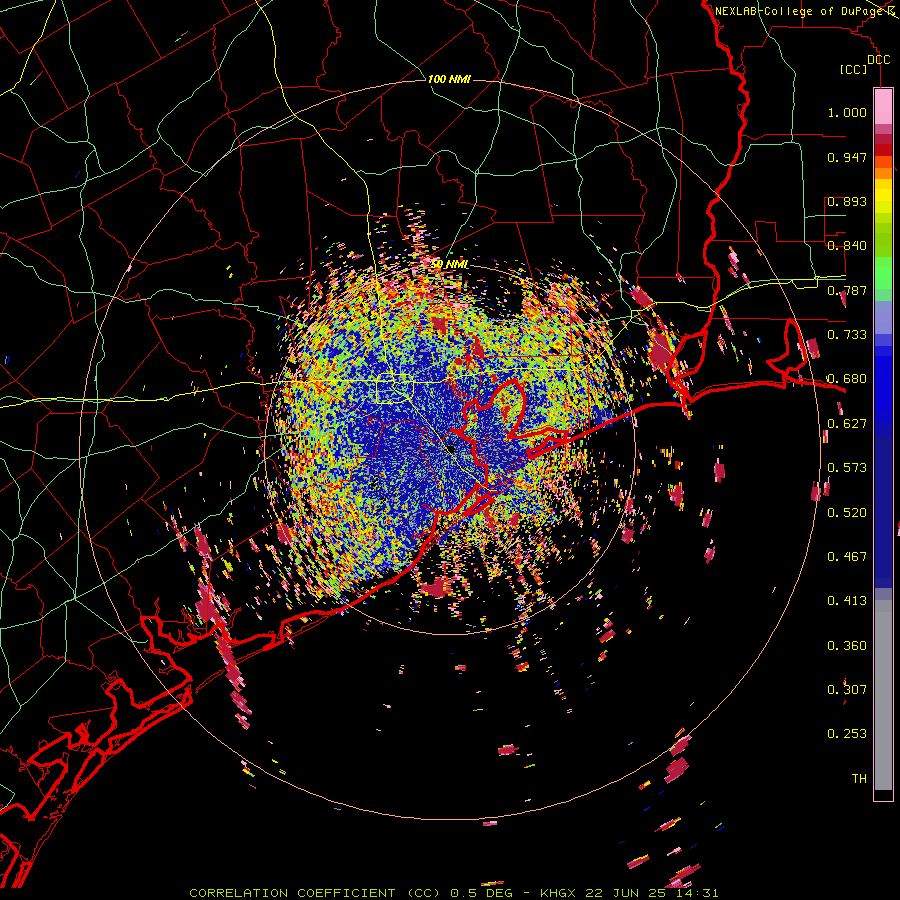Click the 0.893 scale value
The width and height of the screenshot is (900, 900).
pos(847,201)
